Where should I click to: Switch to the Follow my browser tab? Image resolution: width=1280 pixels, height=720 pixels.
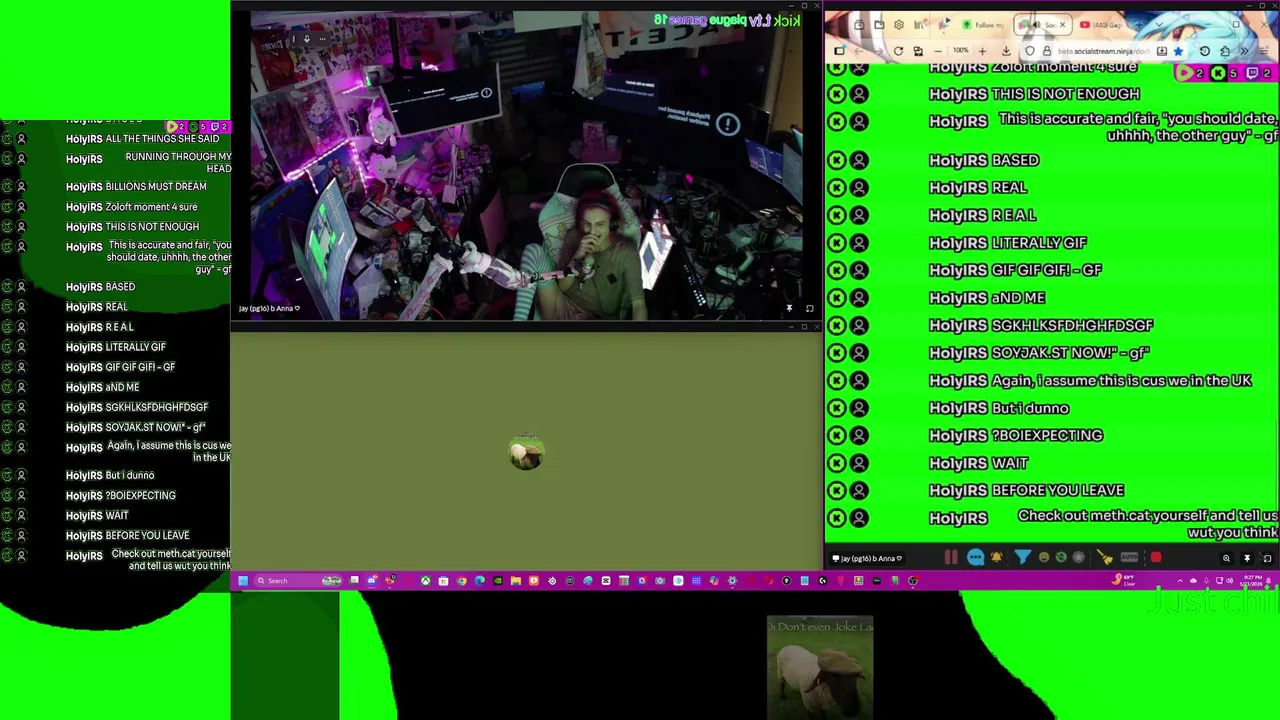(984, 25)
